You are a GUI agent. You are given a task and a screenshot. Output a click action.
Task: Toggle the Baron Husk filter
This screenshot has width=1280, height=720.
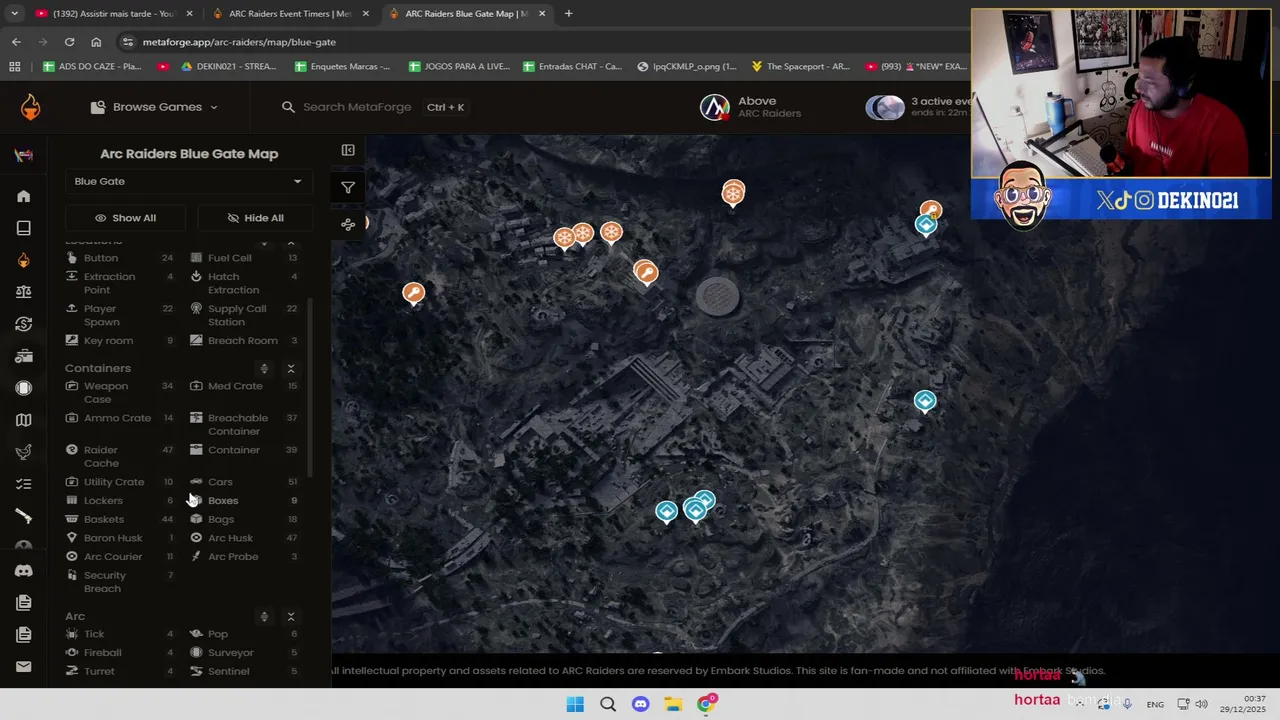(x=118, y=538)
